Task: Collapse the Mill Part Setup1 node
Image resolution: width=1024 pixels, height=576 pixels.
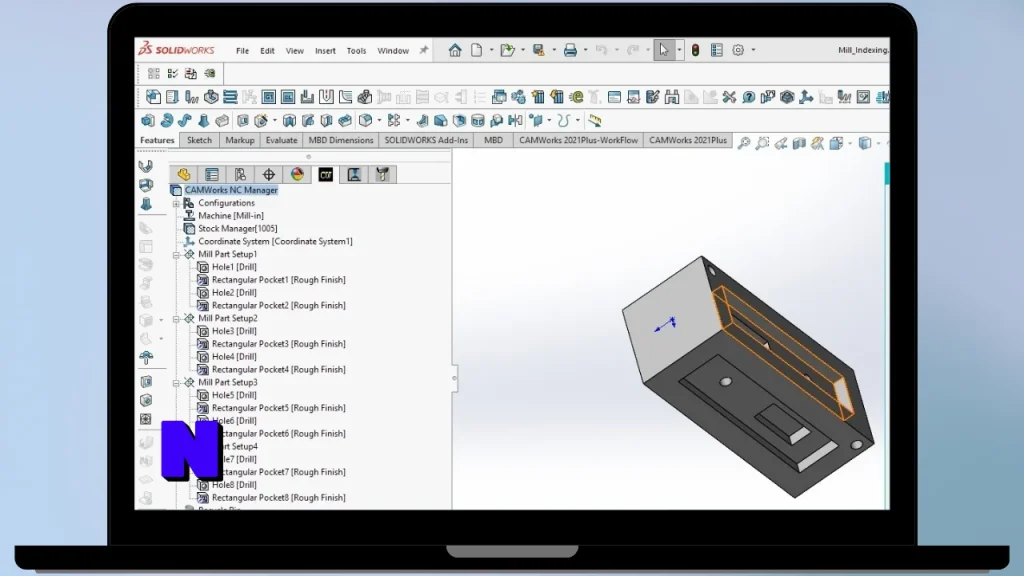Action: pos(176,255)
